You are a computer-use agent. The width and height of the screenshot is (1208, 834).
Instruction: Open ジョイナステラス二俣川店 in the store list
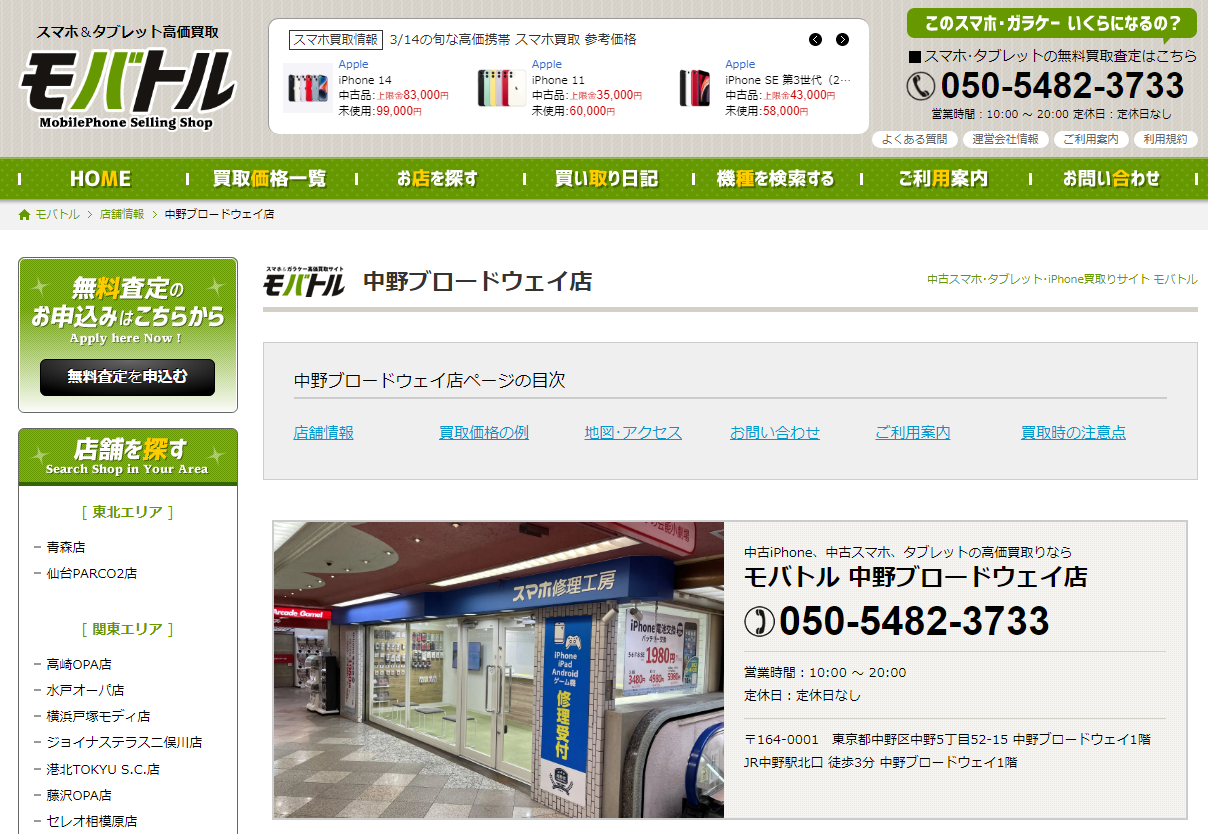[124, 743]
